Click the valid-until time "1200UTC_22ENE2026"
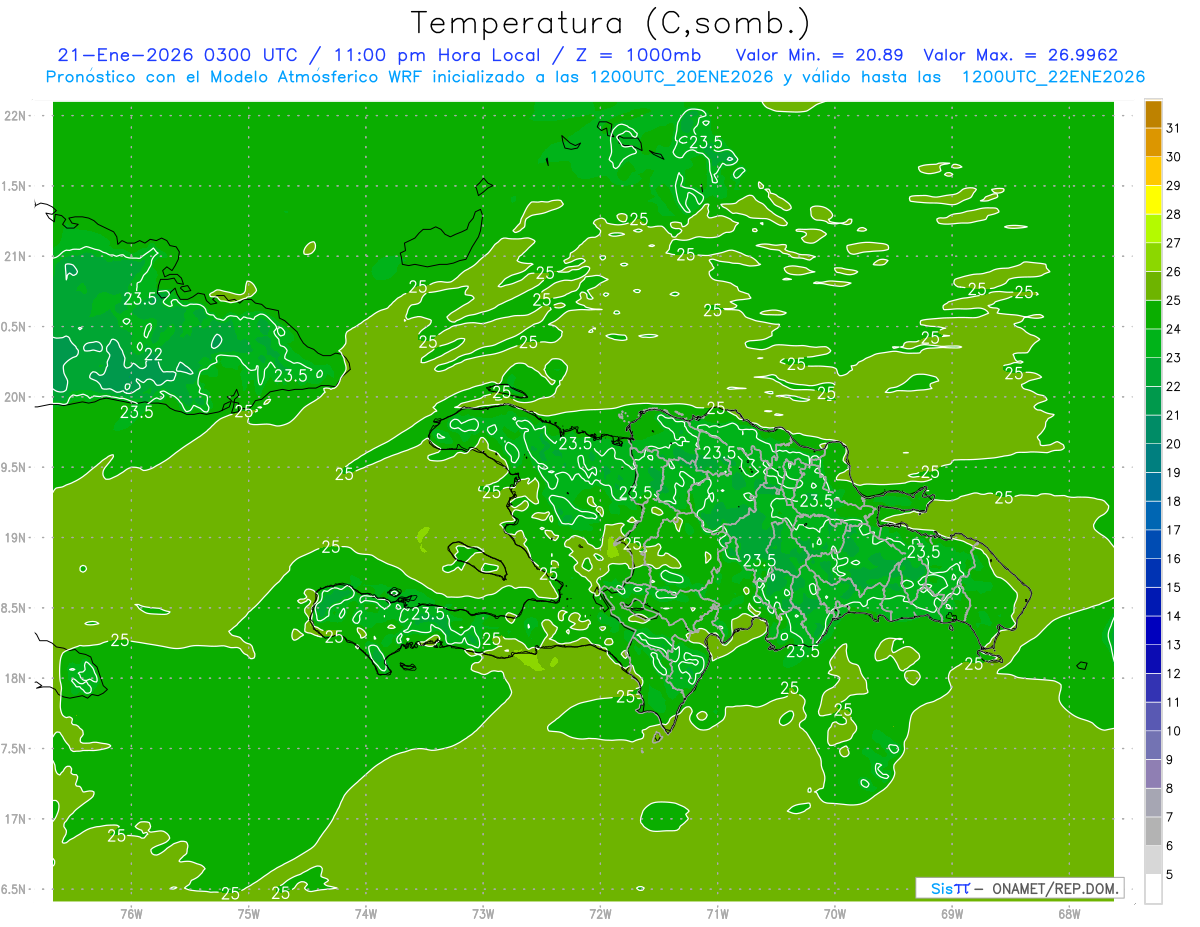This screenshot has width=1200, height=927. (1053, 77)
